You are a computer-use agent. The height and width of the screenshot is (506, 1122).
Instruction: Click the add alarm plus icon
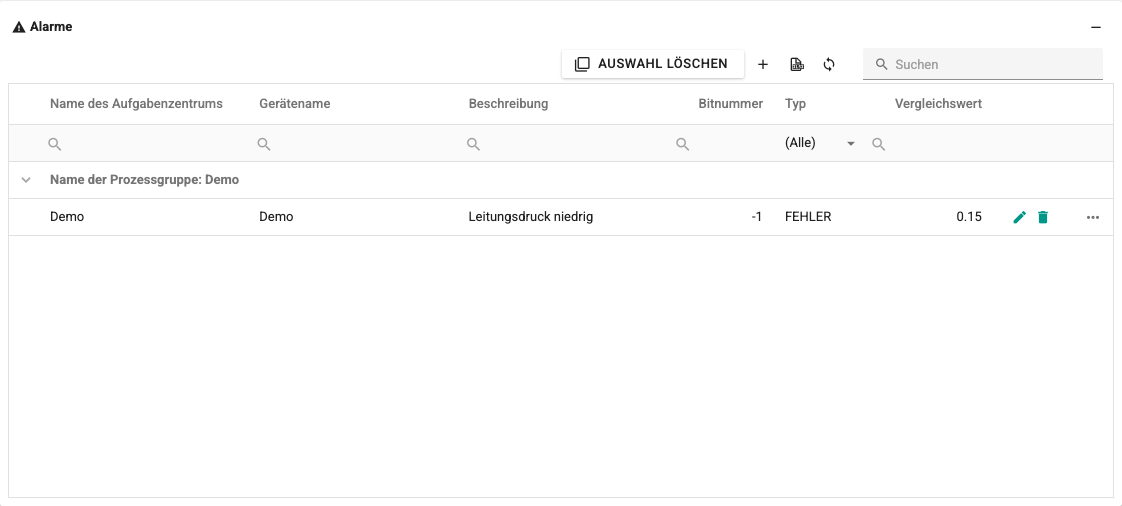coord(763,64)
